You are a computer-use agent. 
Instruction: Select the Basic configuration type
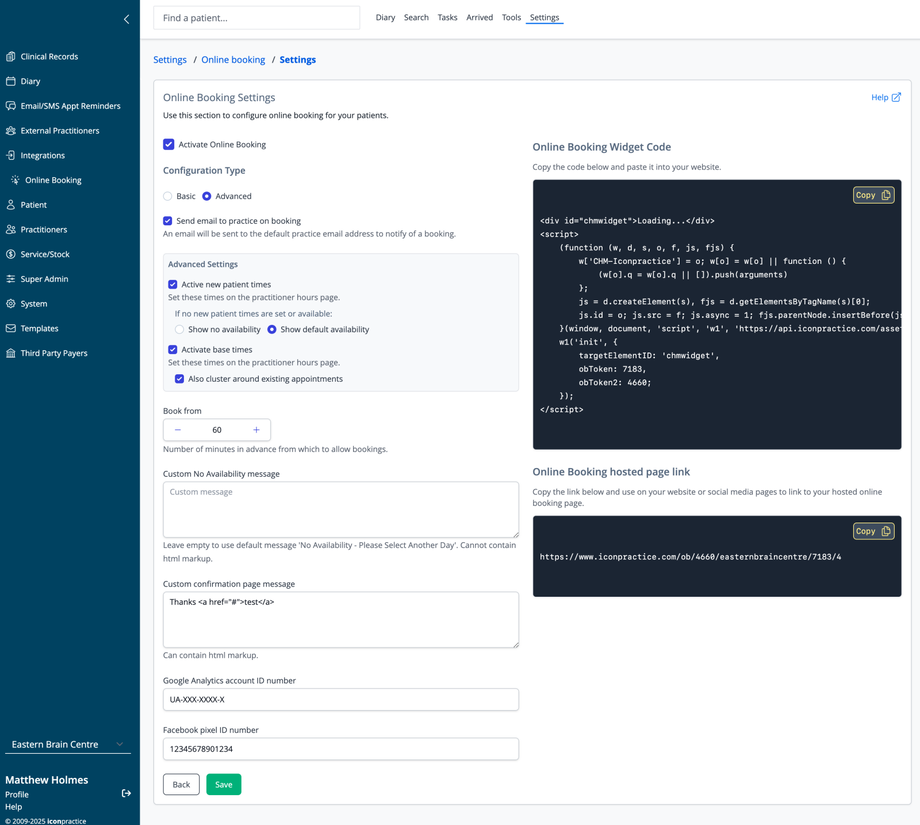coord(168,197)
